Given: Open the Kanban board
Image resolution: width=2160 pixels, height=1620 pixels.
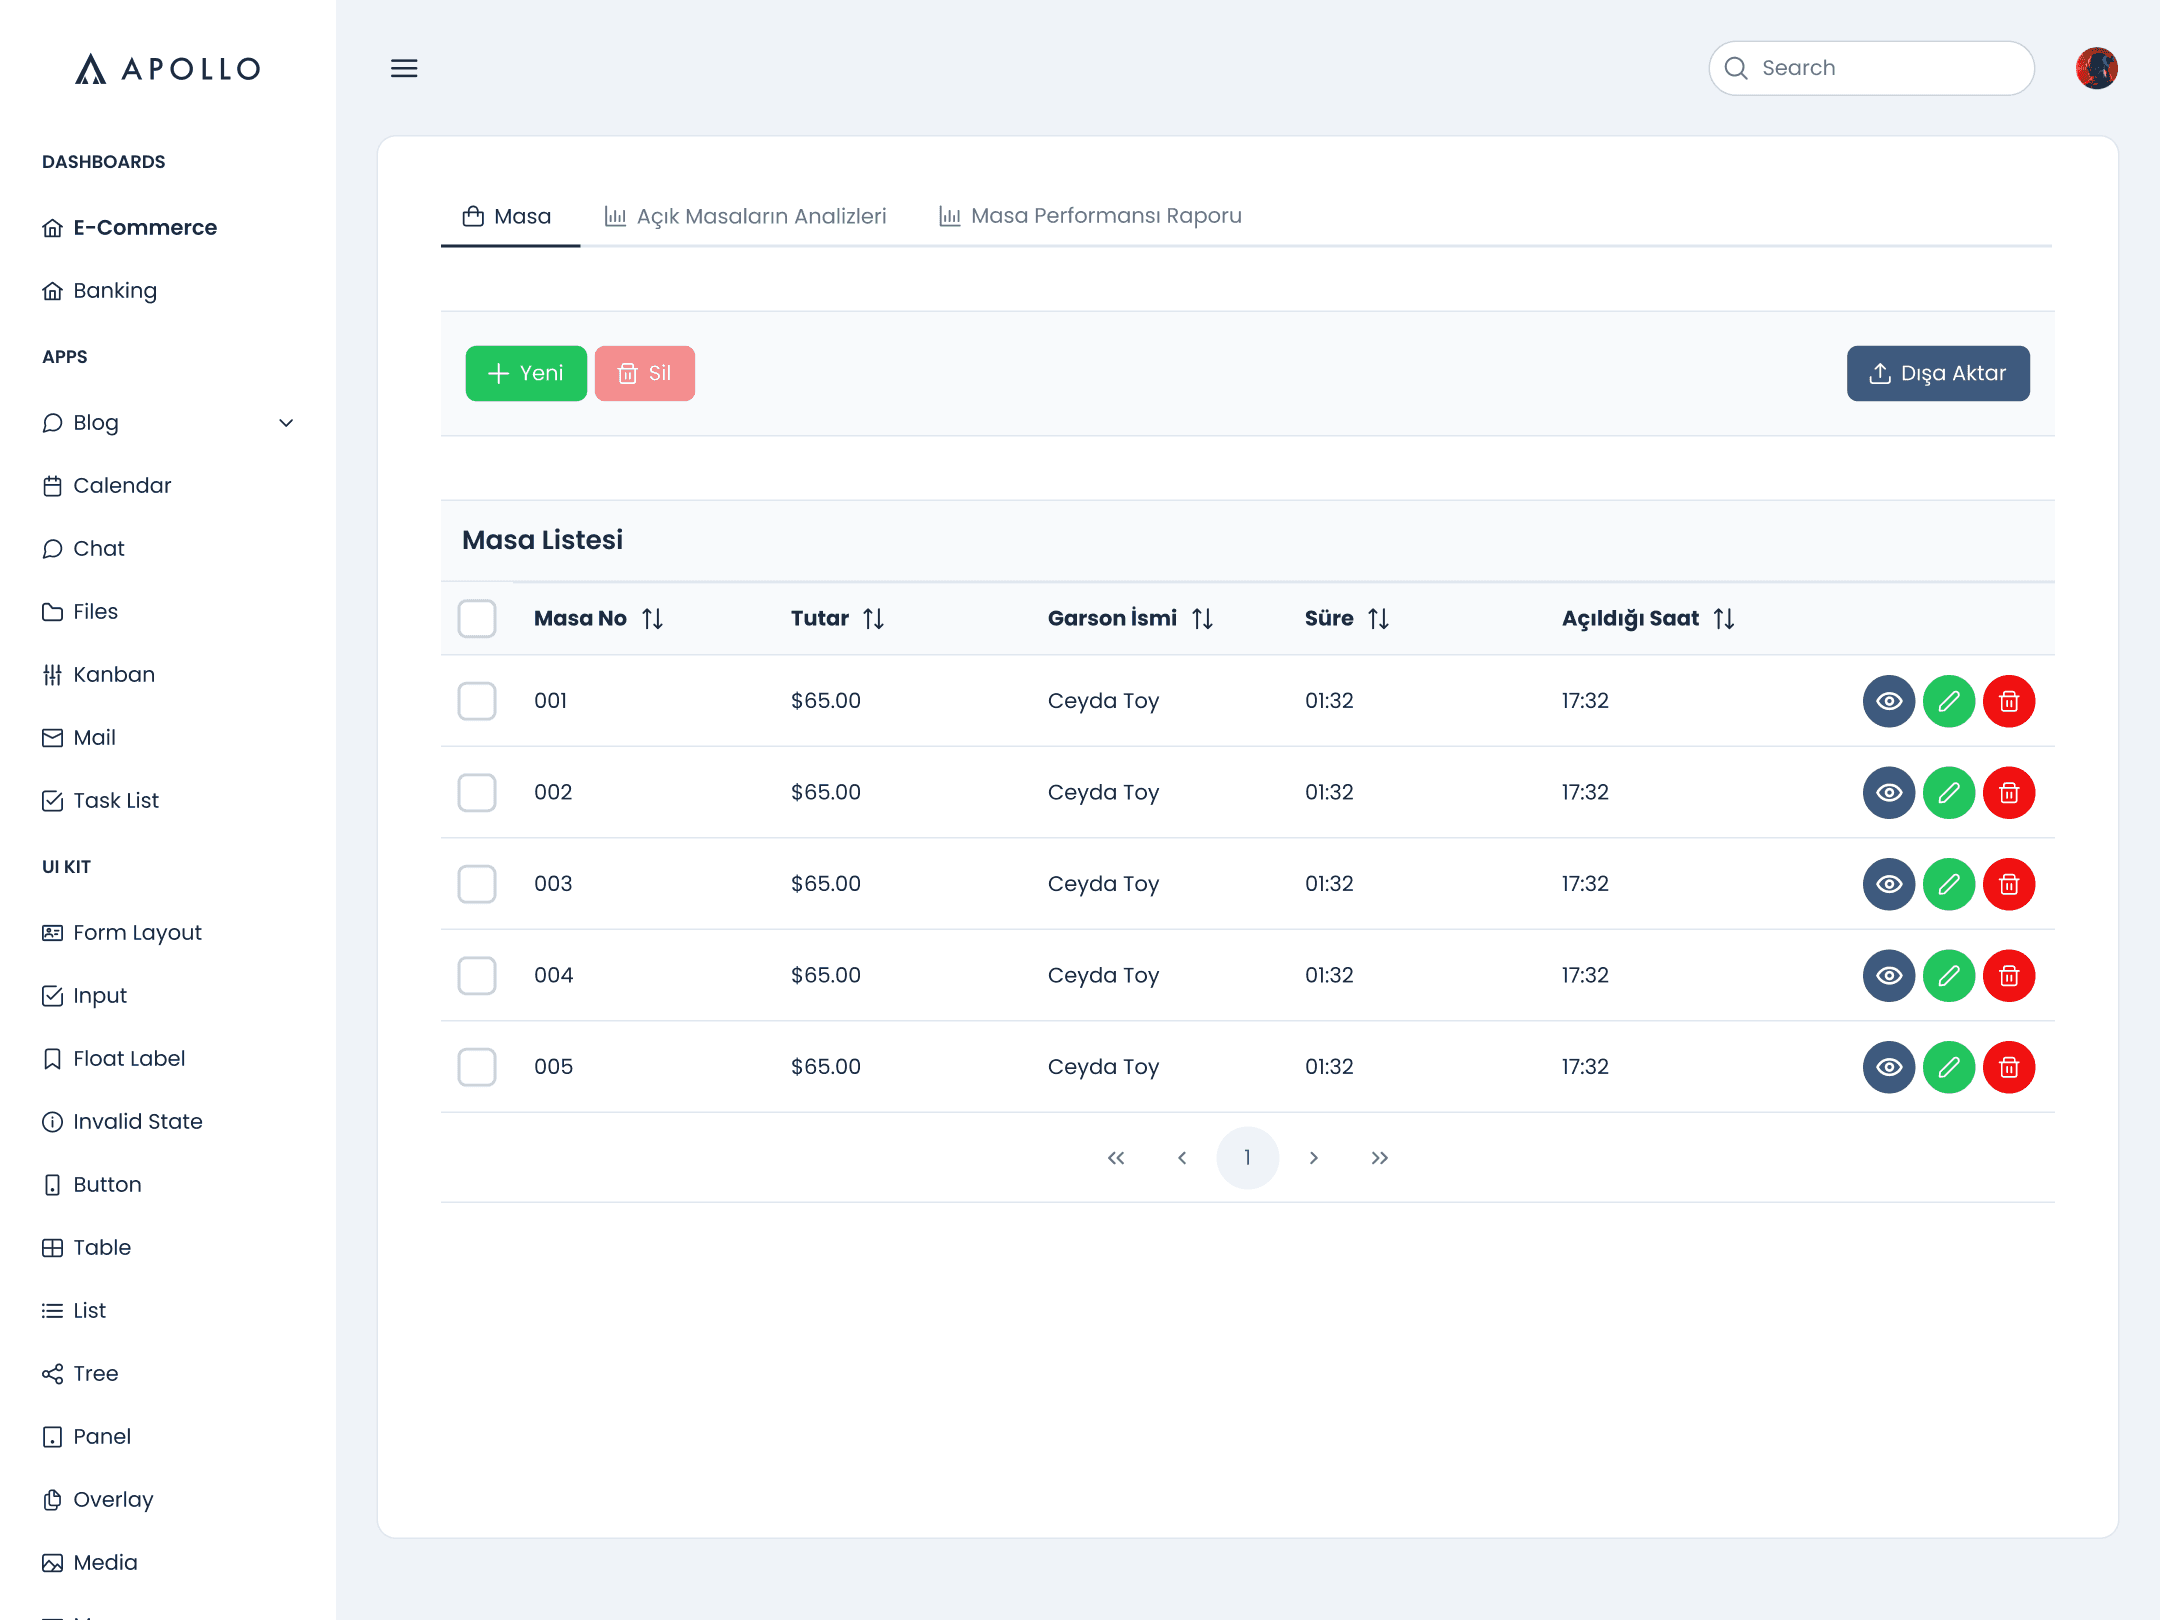Looking at the screenshot, I should pyautogui.click(x=98, y=675).
